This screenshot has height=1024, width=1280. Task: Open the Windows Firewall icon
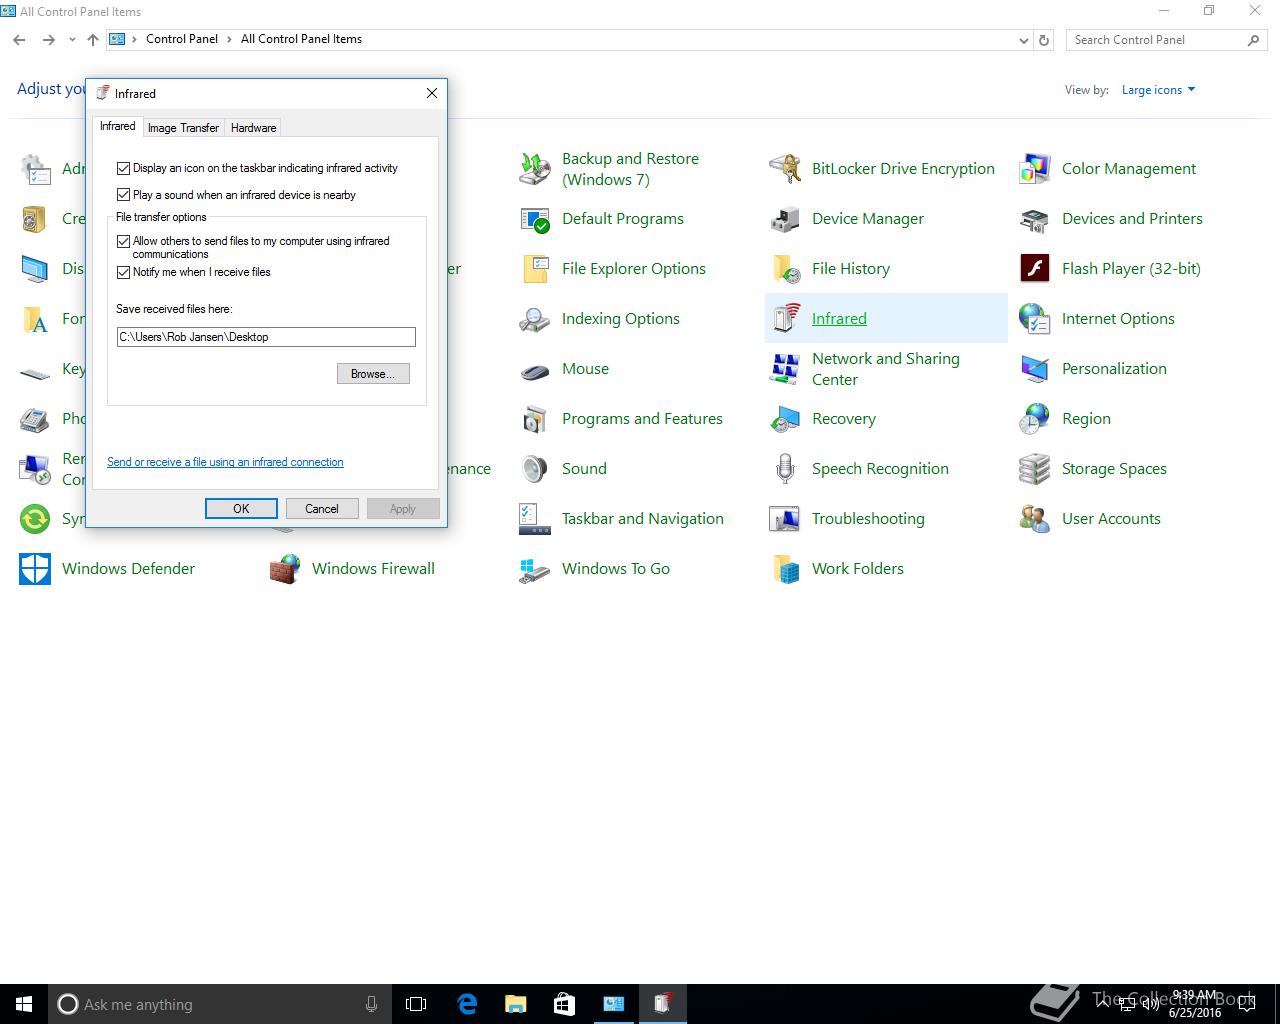tap(285, 569)
